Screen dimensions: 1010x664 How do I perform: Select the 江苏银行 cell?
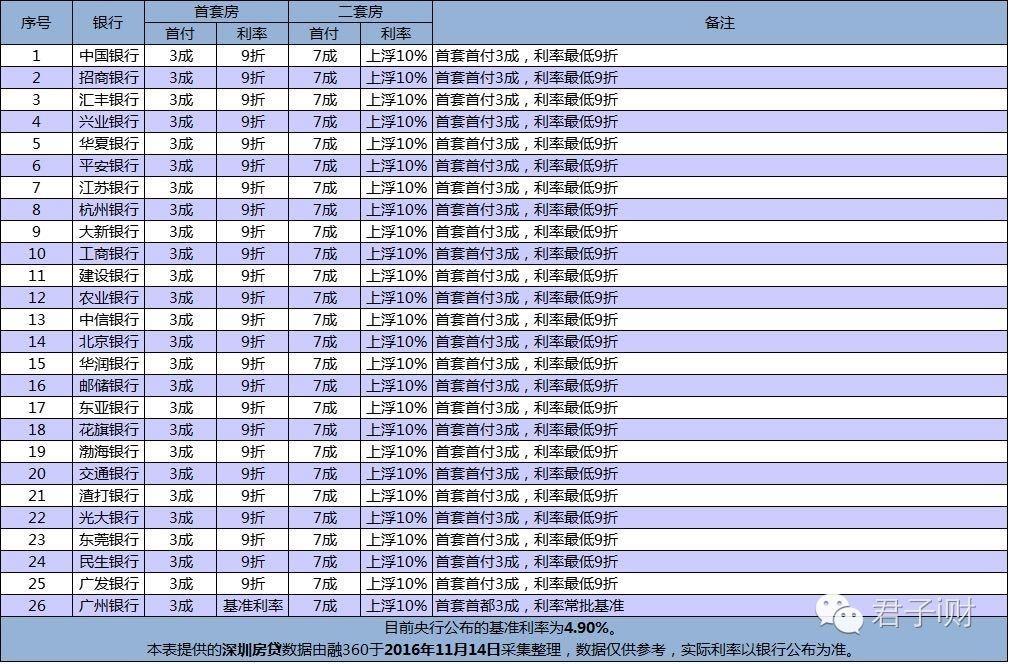click(108, 188)
